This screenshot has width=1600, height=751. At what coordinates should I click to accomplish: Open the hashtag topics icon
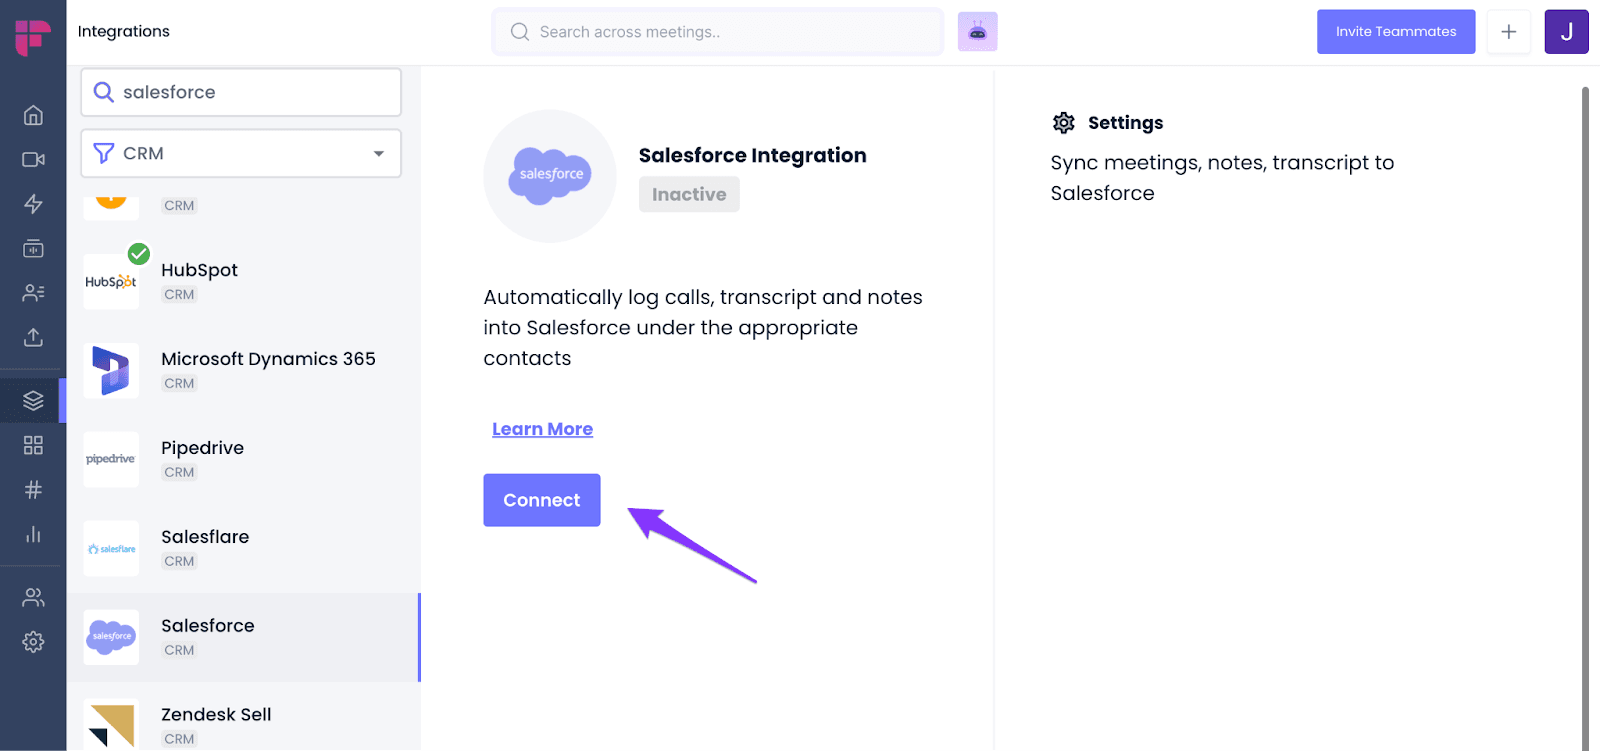point(33,490)
